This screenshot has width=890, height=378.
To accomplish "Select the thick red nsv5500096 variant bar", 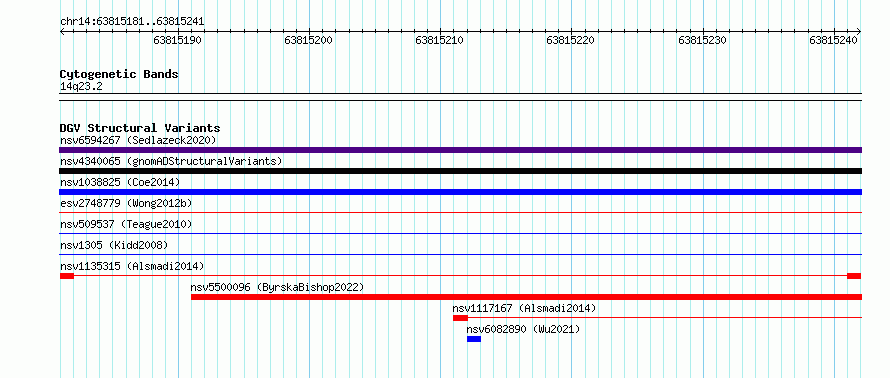I will pyautogui.click(x=526, y=297).
